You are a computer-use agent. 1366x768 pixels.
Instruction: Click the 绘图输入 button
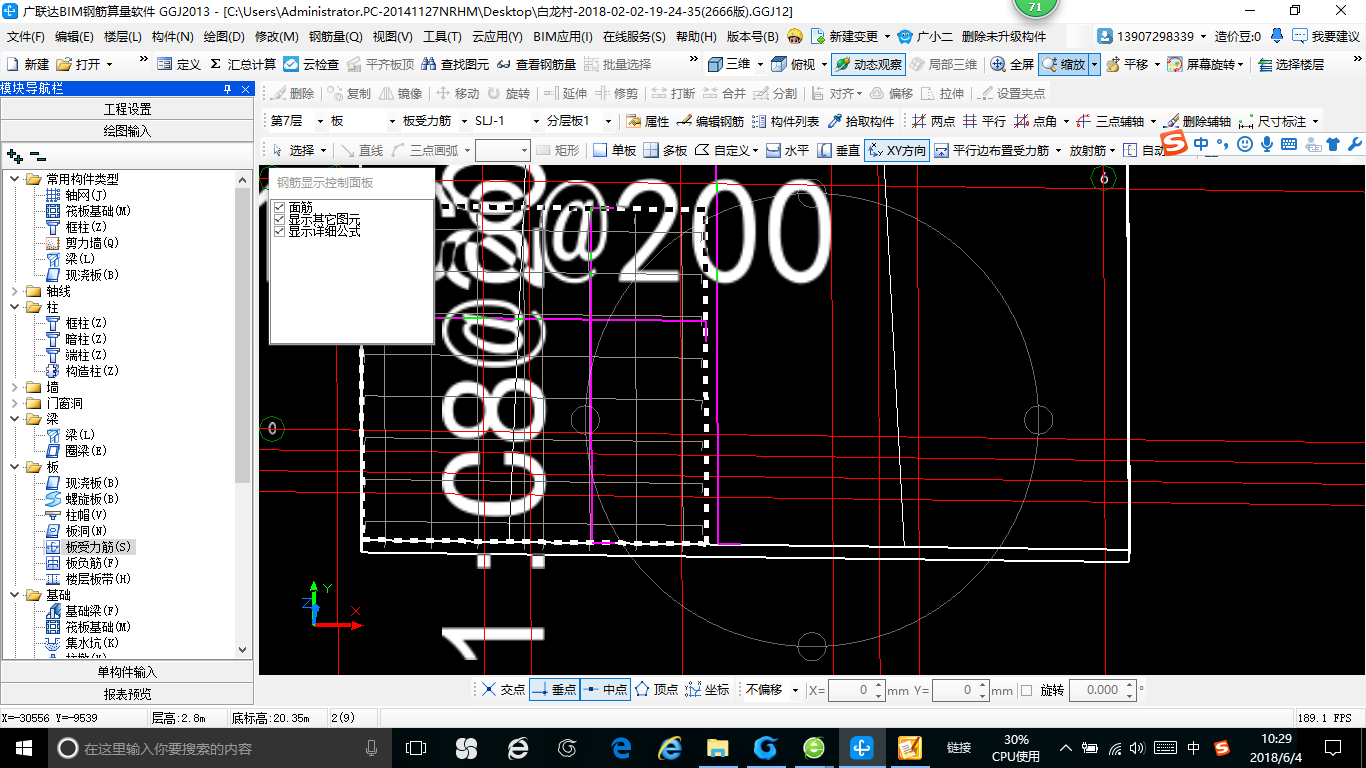(x=127, y=131)
